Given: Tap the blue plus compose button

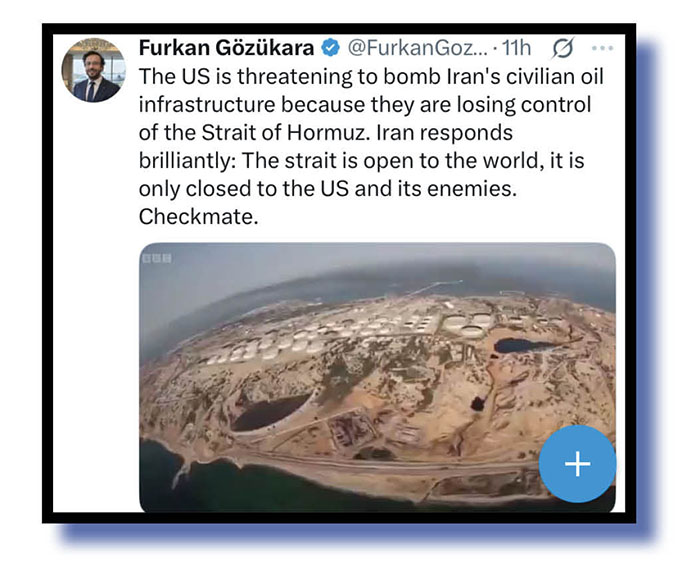Looking at the screenshot, I should [x=577, y=464].
